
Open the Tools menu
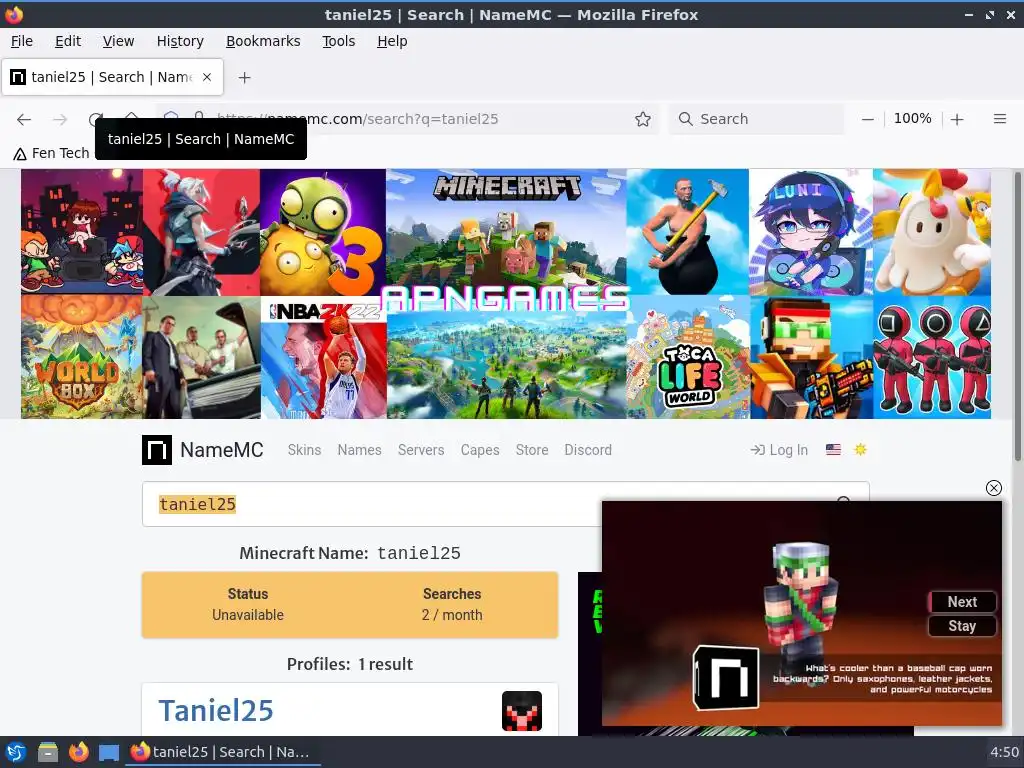(338, 41)
